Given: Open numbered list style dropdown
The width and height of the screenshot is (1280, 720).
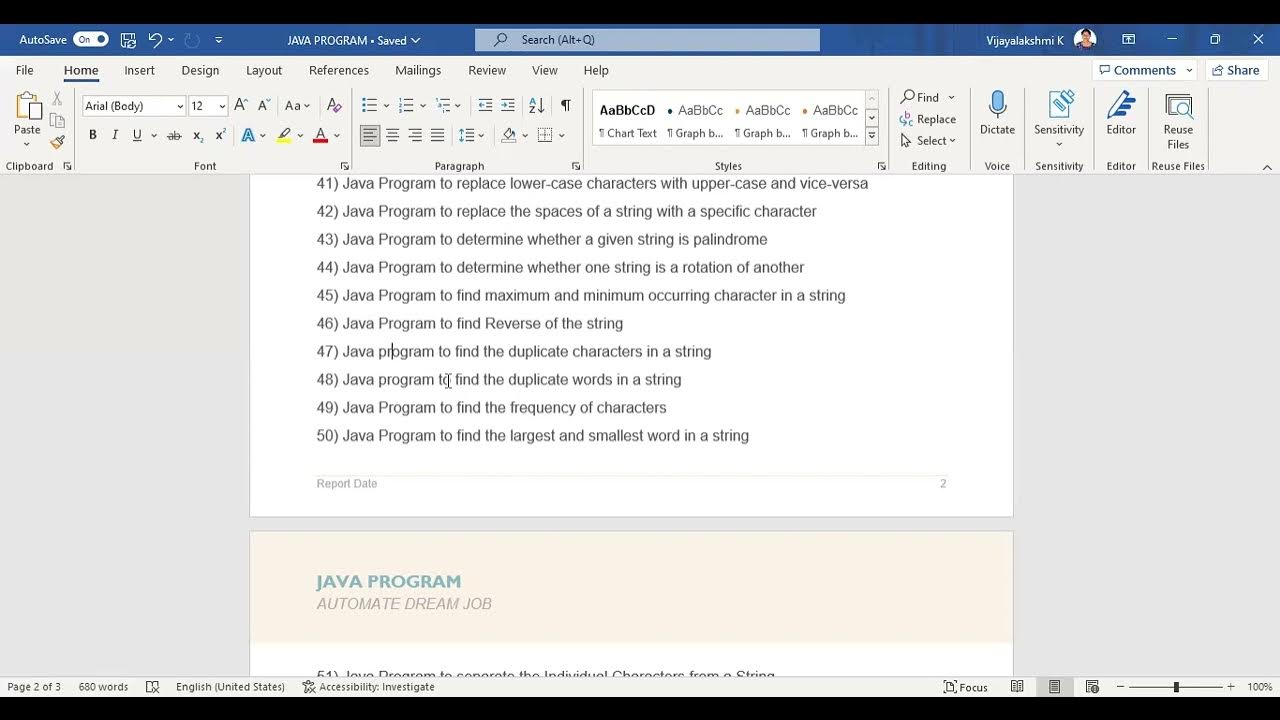Looking at the screenshot, I should point(423,106).
